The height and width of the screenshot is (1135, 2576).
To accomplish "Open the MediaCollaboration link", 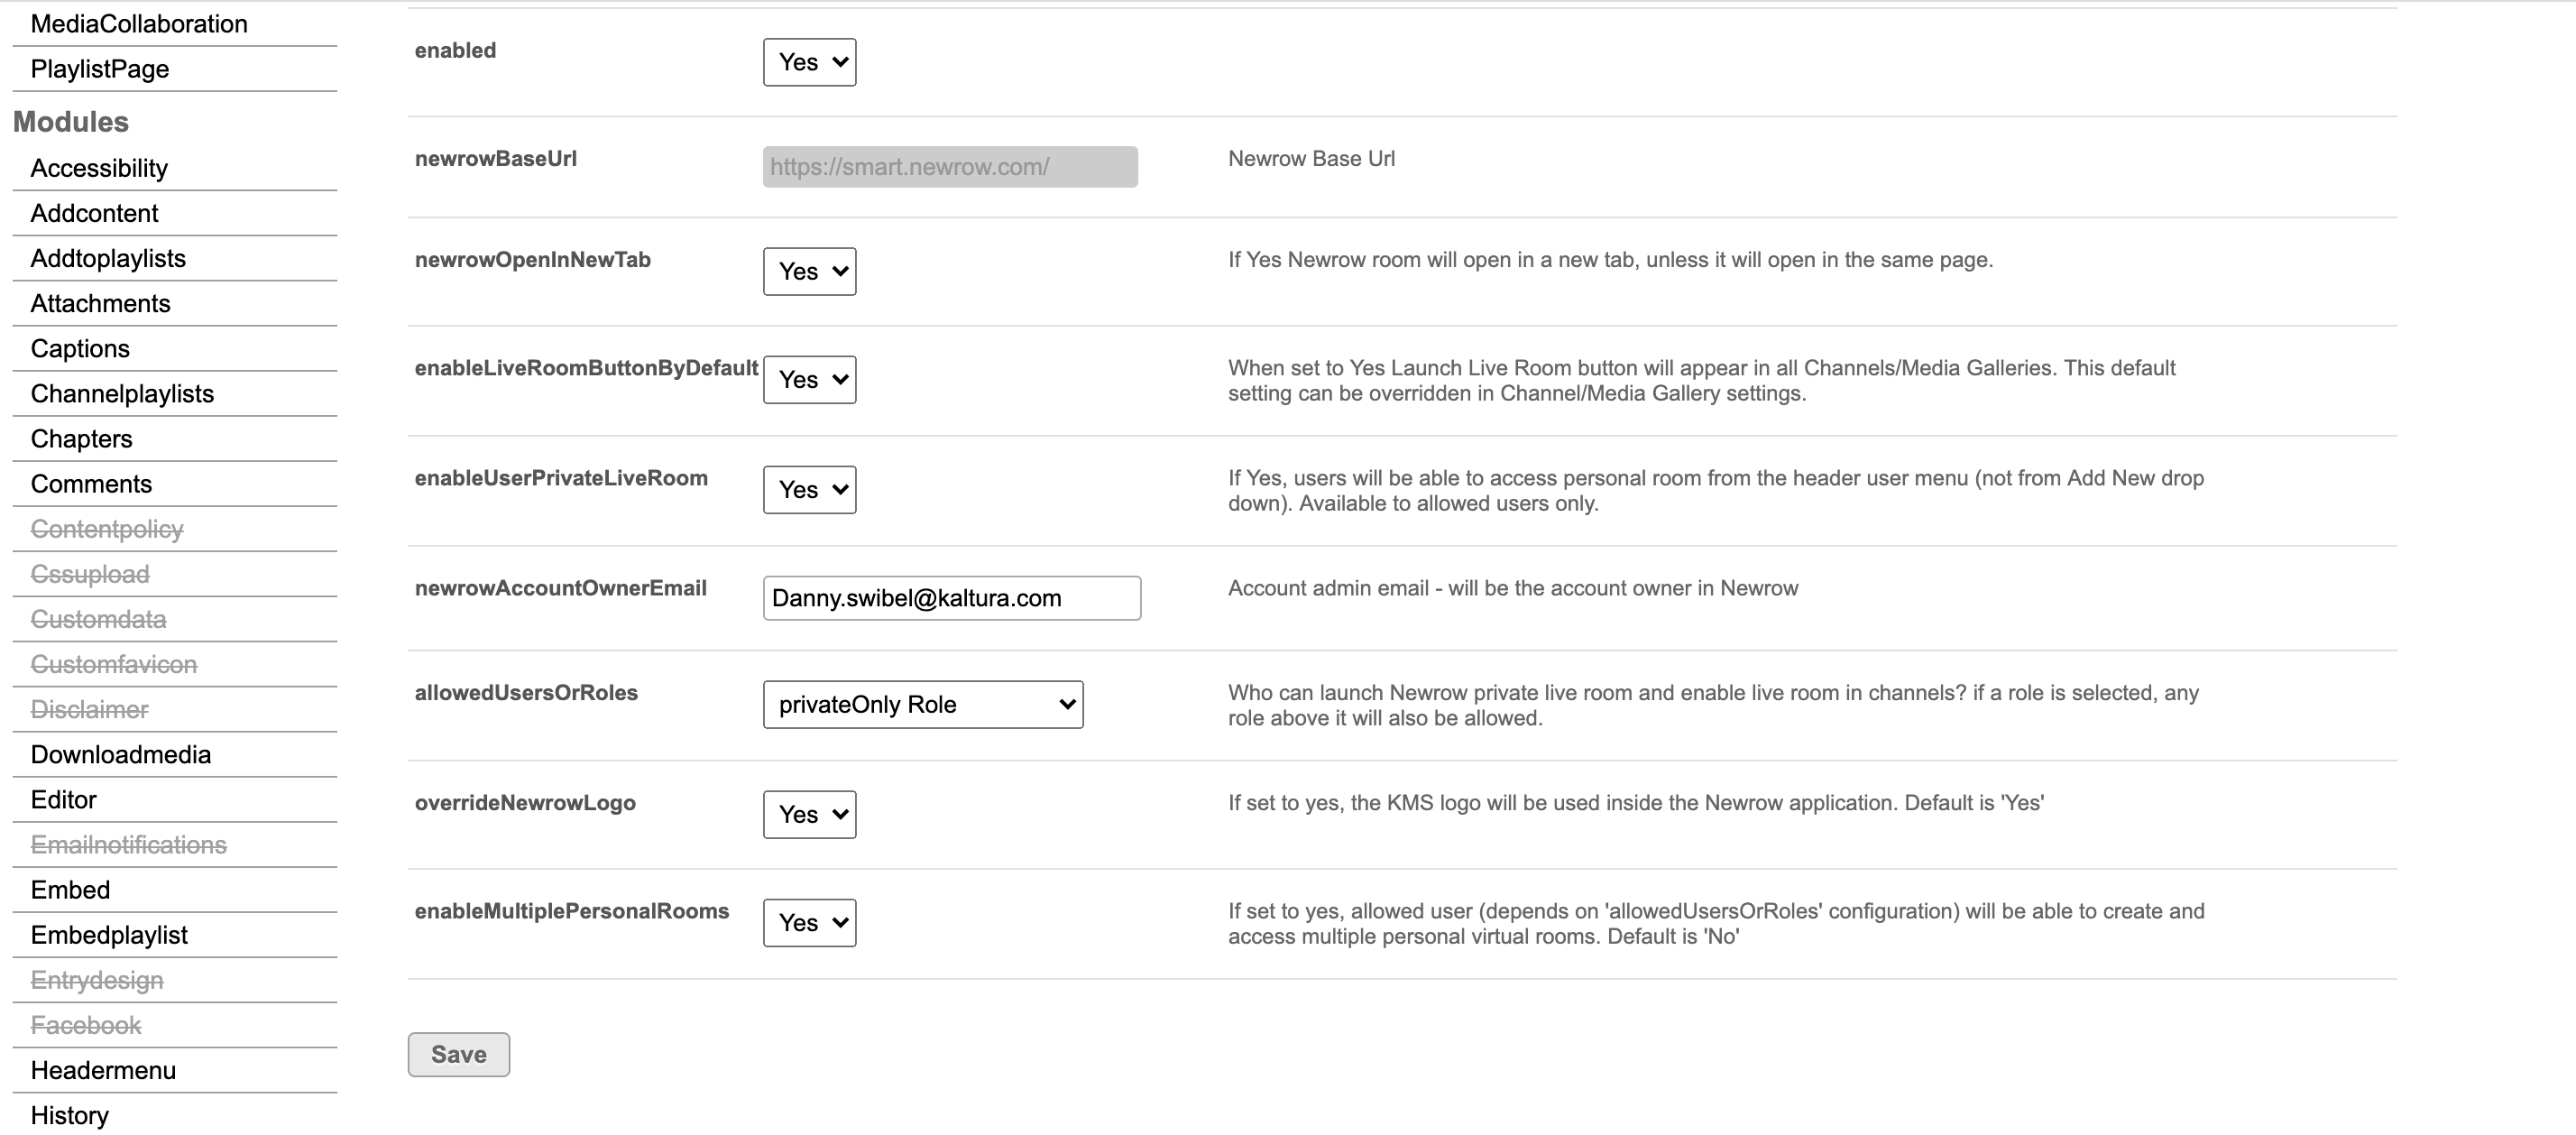I will click(139, 24).
